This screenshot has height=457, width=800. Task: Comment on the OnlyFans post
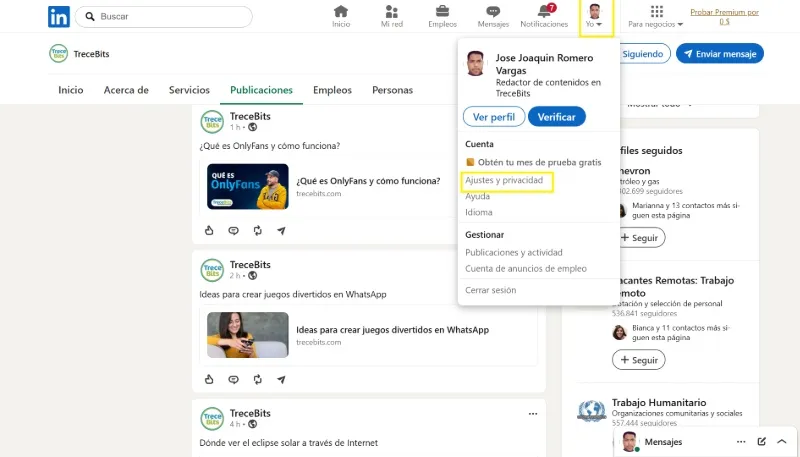coord(233,231)
